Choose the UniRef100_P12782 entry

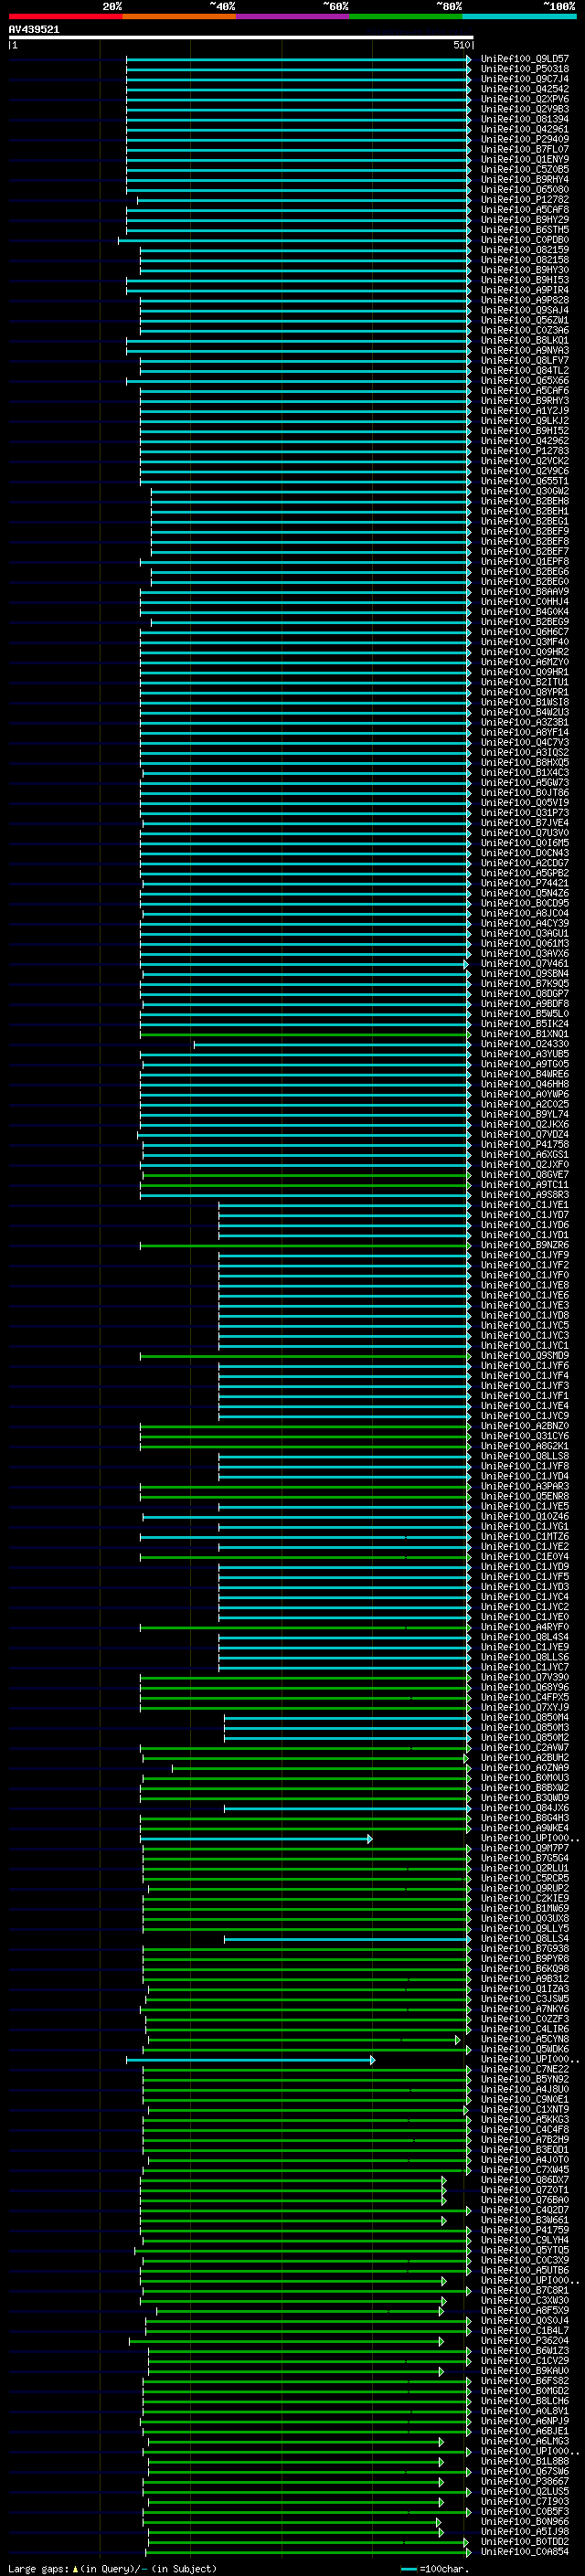coord(524,200)
